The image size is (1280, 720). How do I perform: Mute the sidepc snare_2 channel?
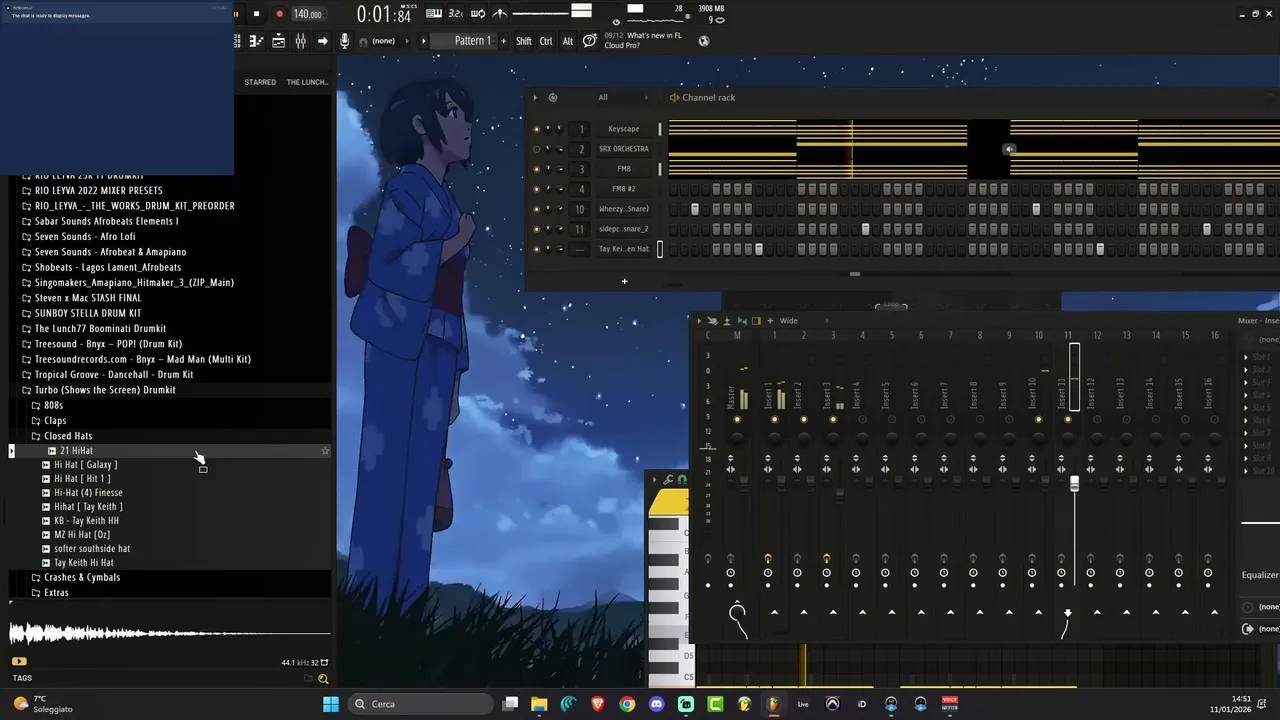pos(536,229)
